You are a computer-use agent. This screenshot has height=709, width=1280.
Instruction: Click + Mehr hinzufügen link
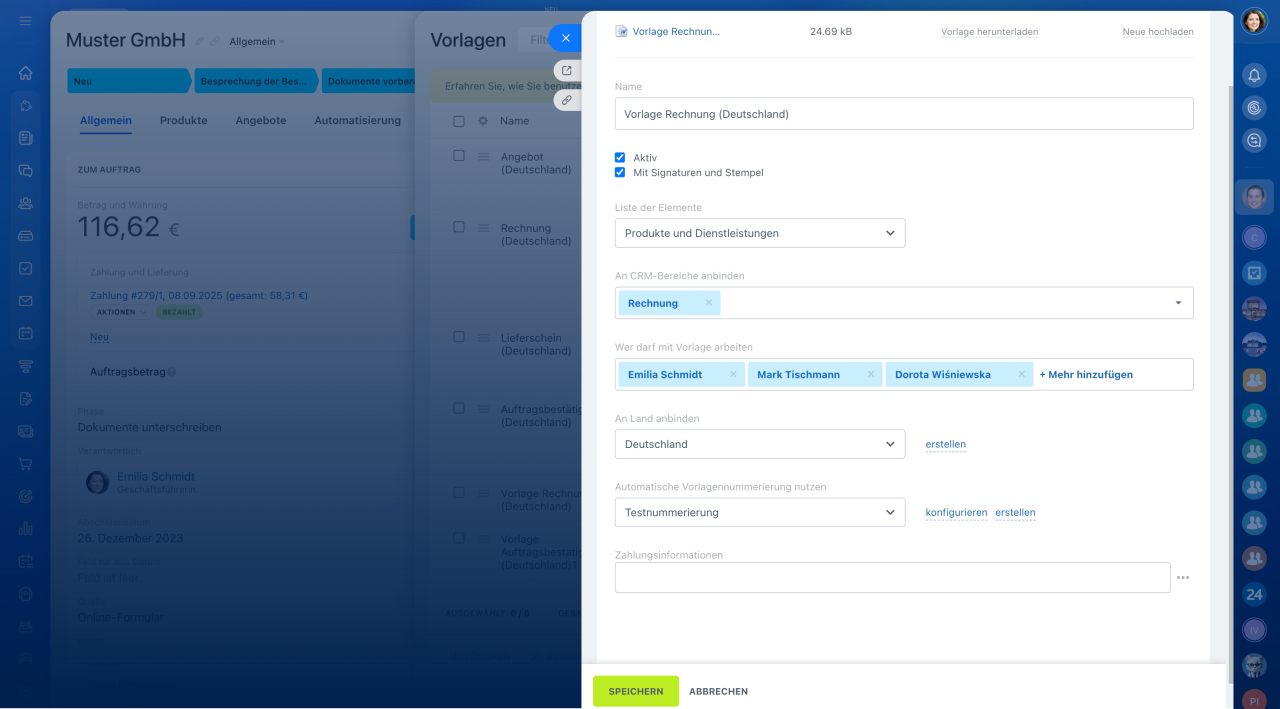click(x=1086, y=374)
